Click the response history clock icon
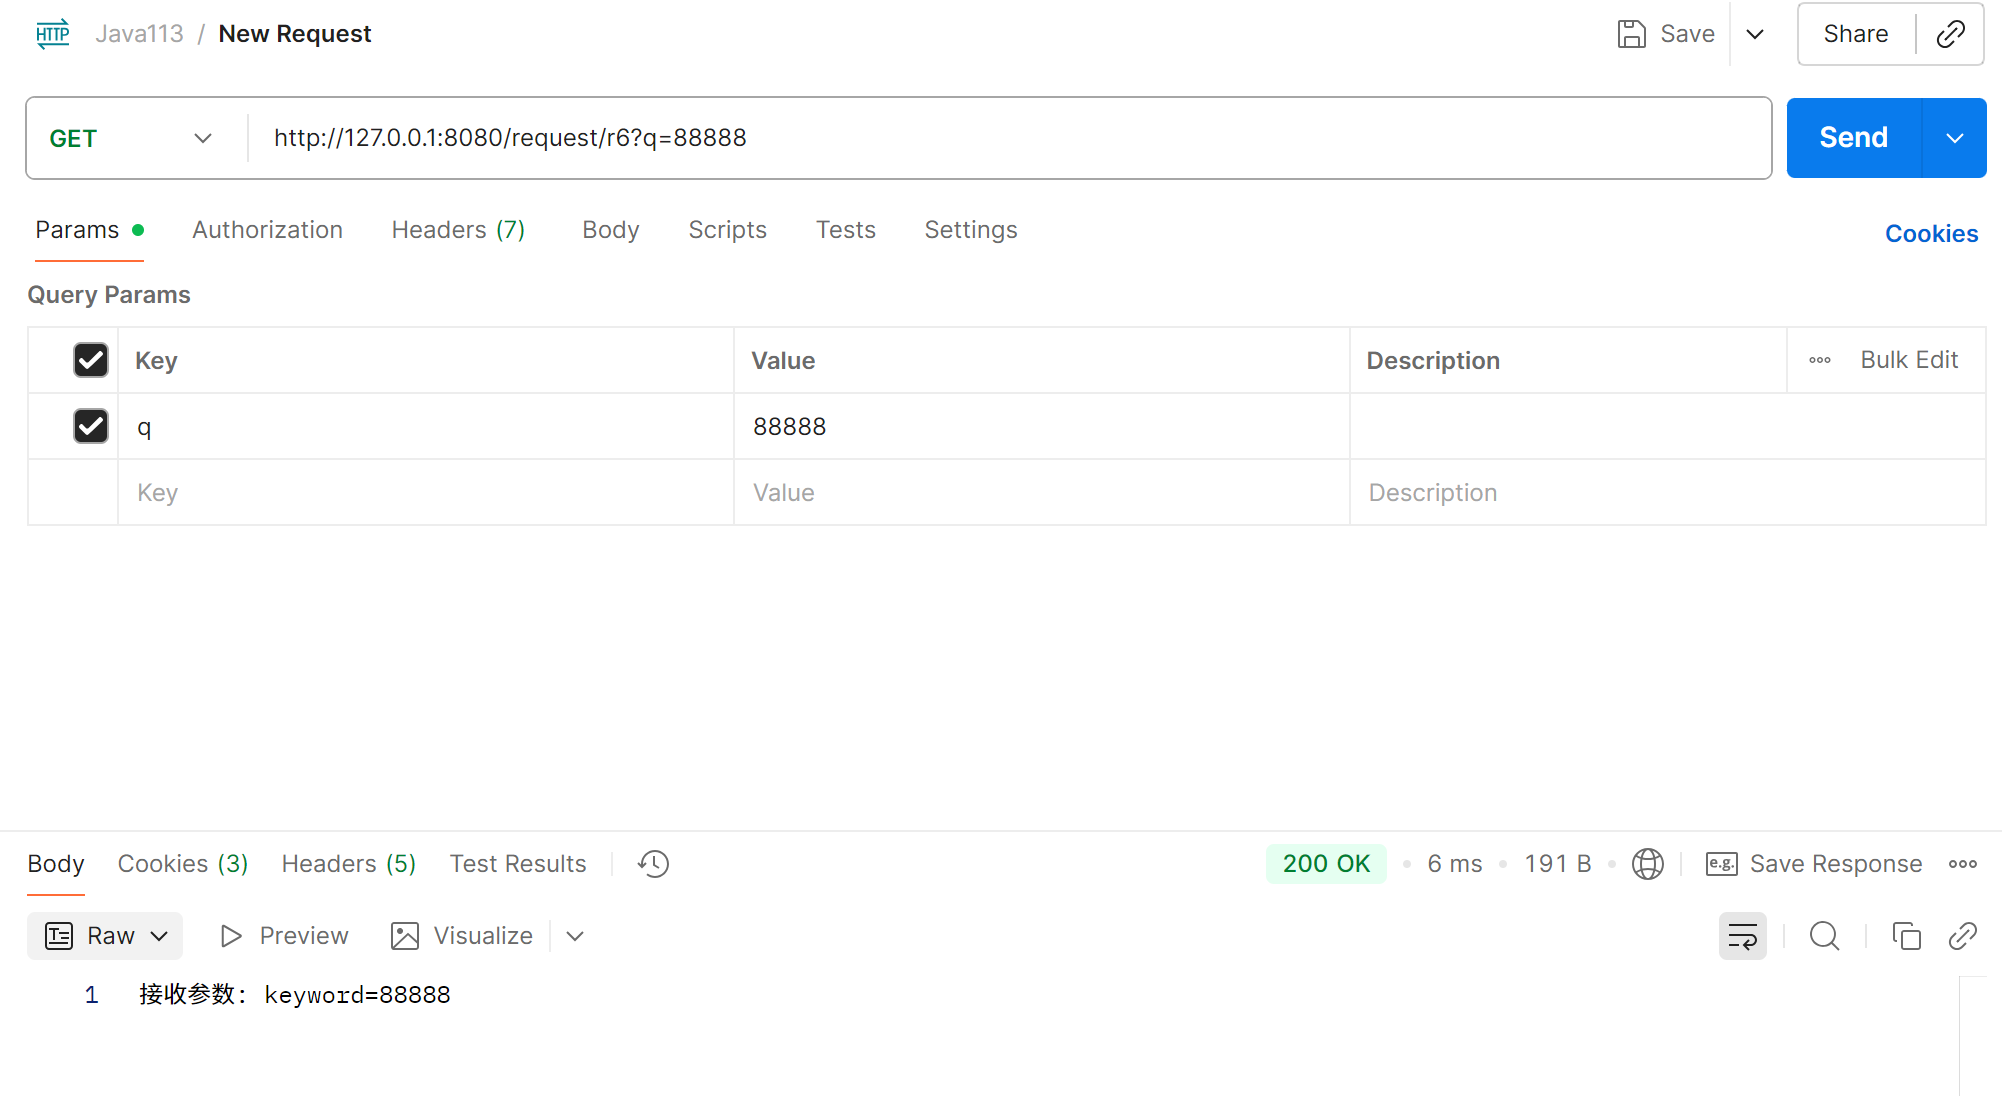Image resolution: width=2002 pixels, height=1096 pixels. (653, 864)
